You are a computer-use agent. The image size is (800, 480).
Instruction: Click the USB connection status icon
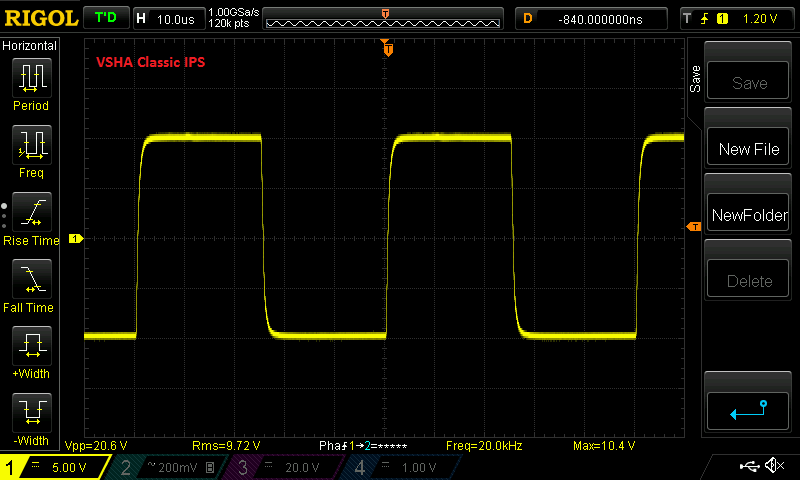pos(749,466)
